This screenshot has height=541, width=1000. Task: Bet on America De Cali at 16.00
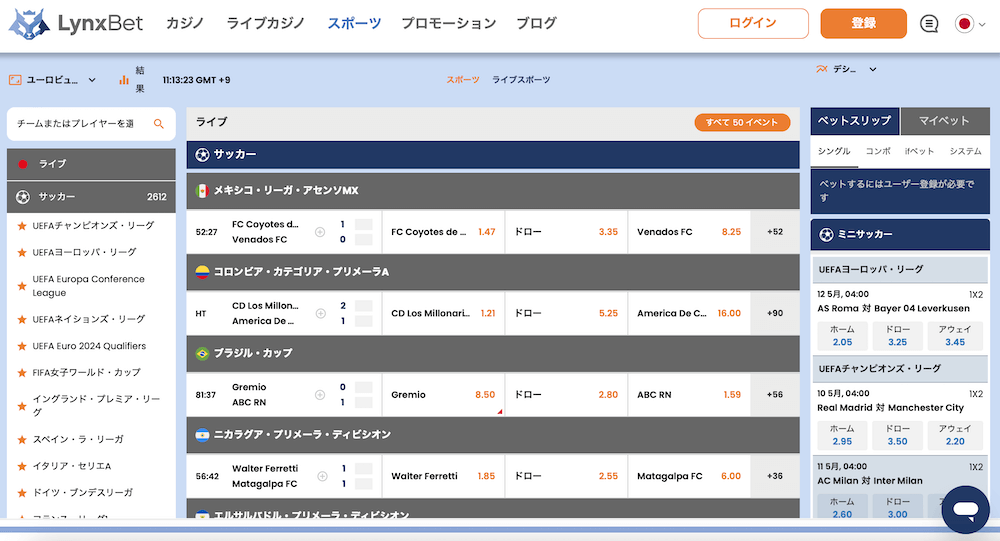point(689,313)
